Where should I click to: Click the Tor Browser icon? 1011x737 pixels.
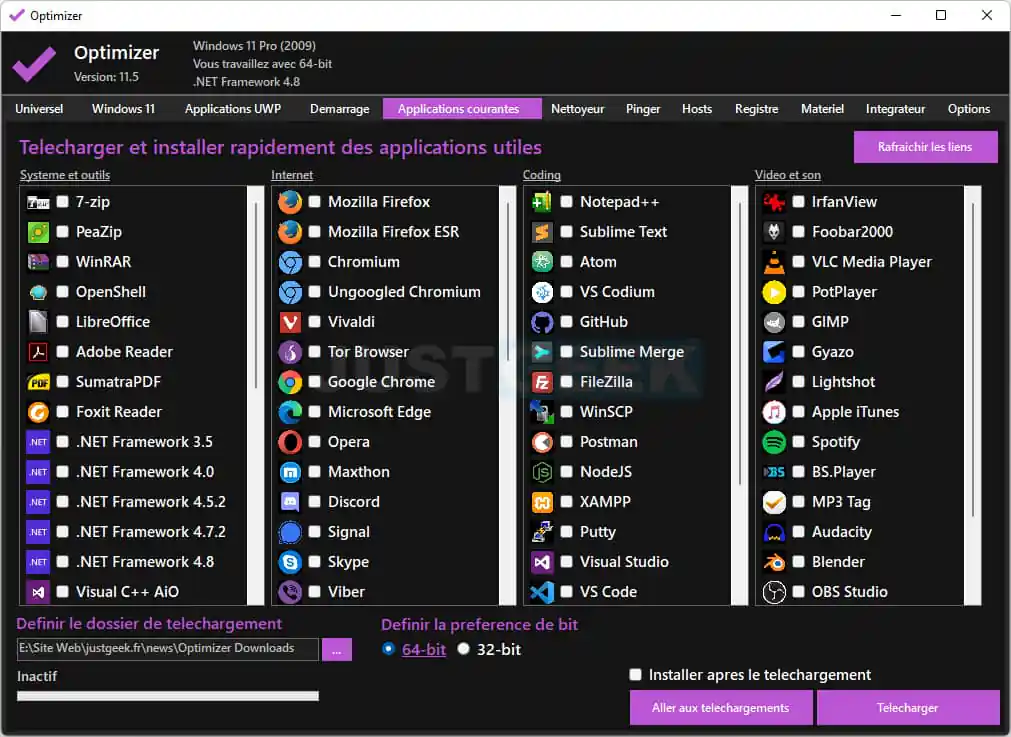pyautogui.click(x=290, y=352)
